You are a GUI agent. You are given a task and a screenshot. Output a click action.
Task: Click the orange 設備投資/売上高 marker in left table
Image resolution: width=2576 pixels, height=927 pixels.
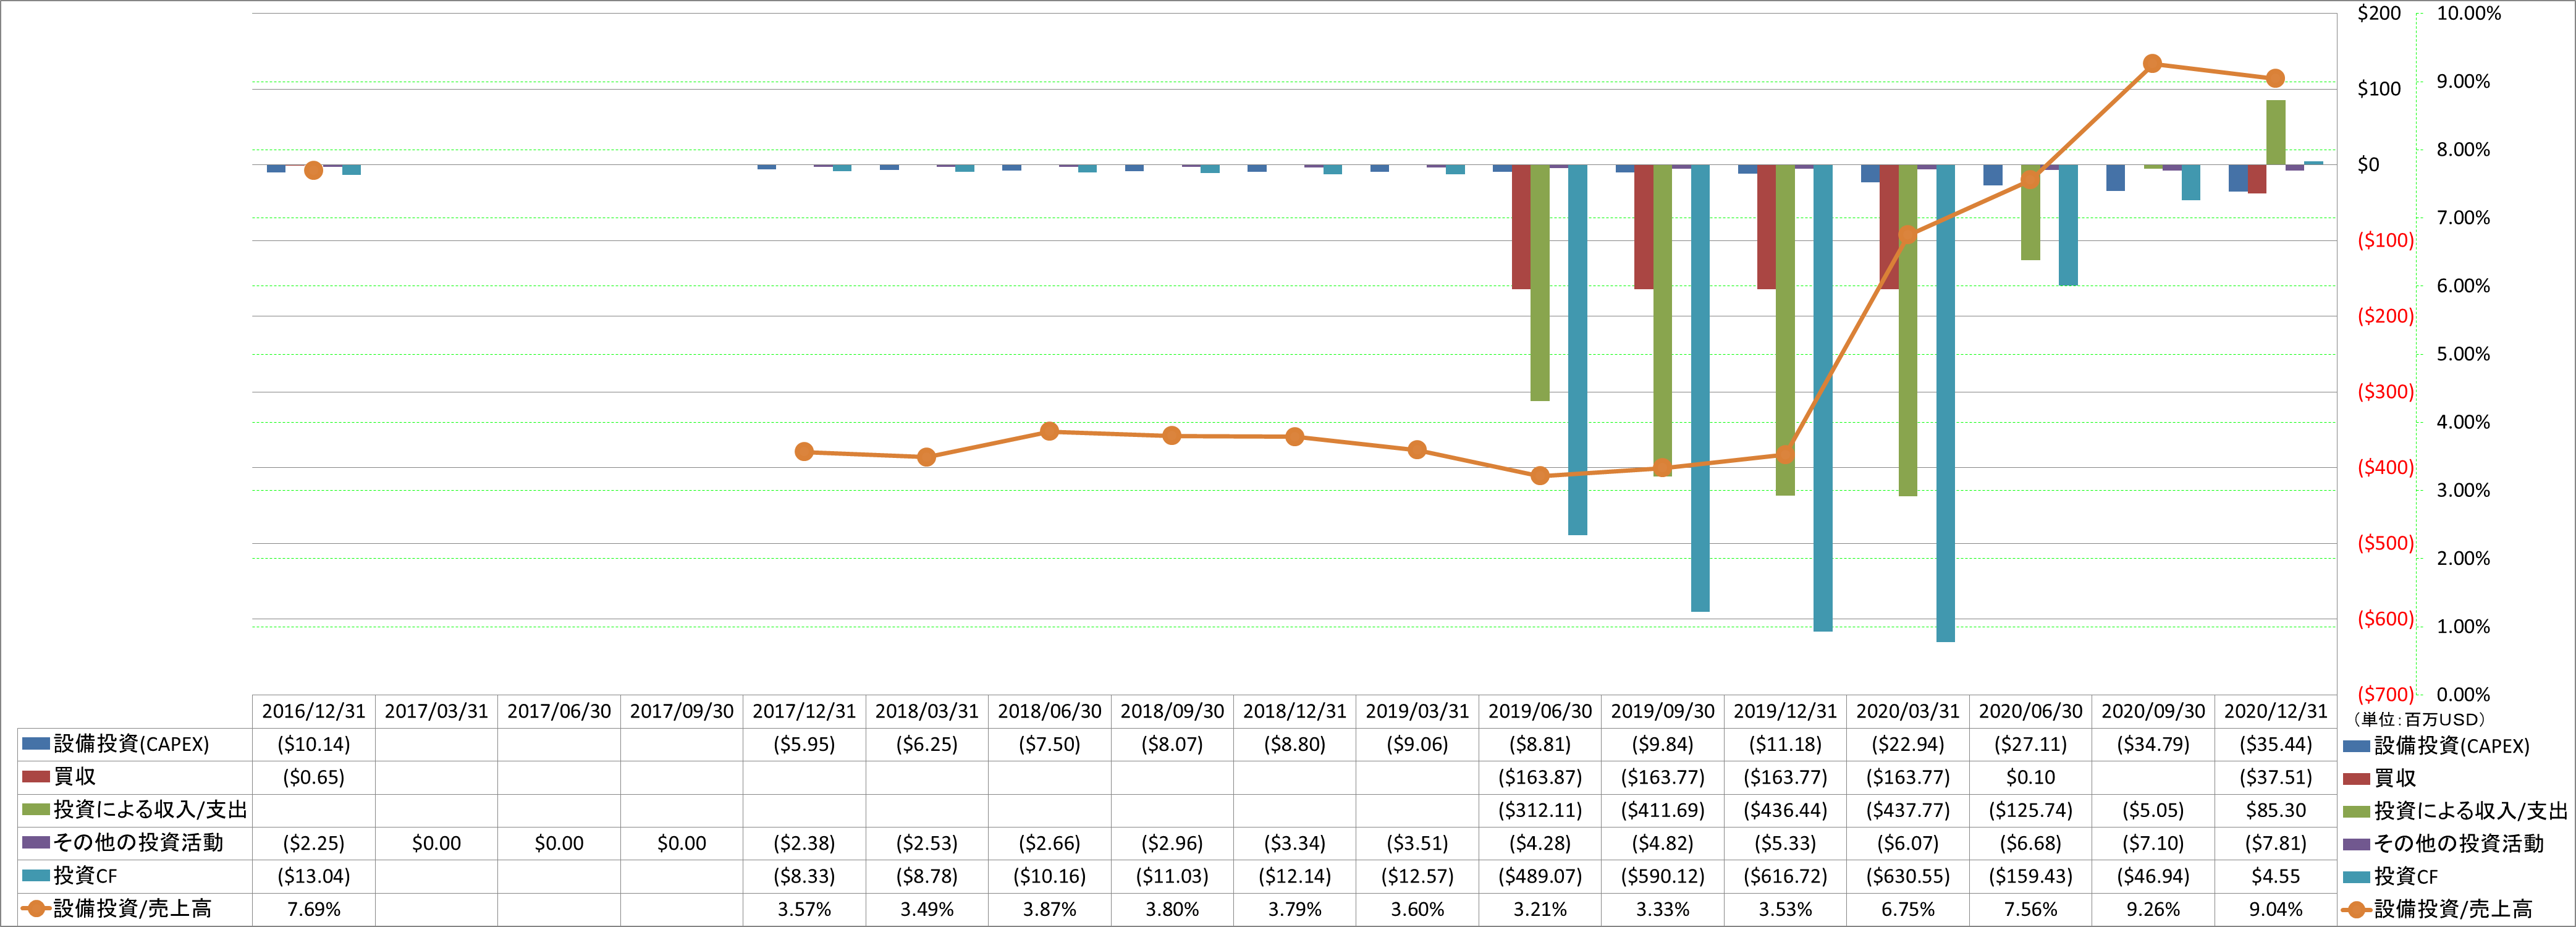[36, 909]
